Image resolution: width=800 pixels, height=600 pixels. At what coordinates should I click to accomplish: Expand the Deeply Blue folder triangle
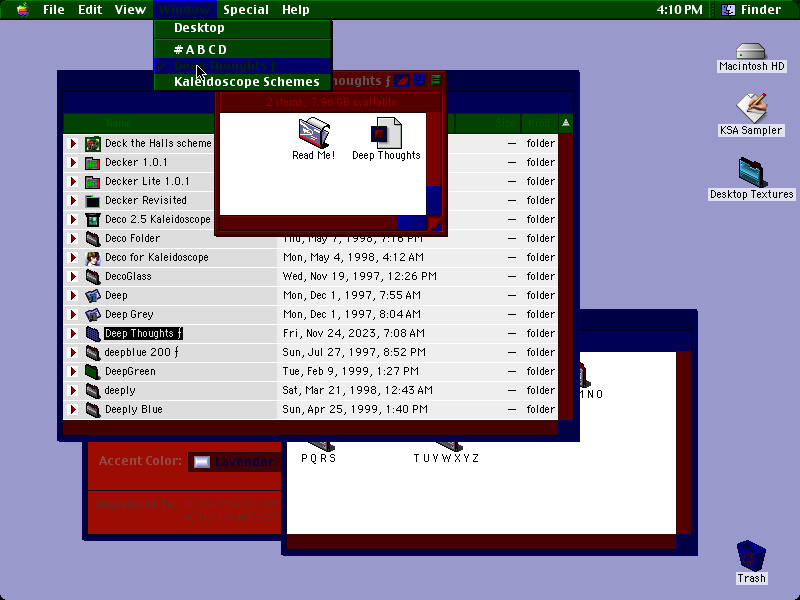(x=73, y=409)
